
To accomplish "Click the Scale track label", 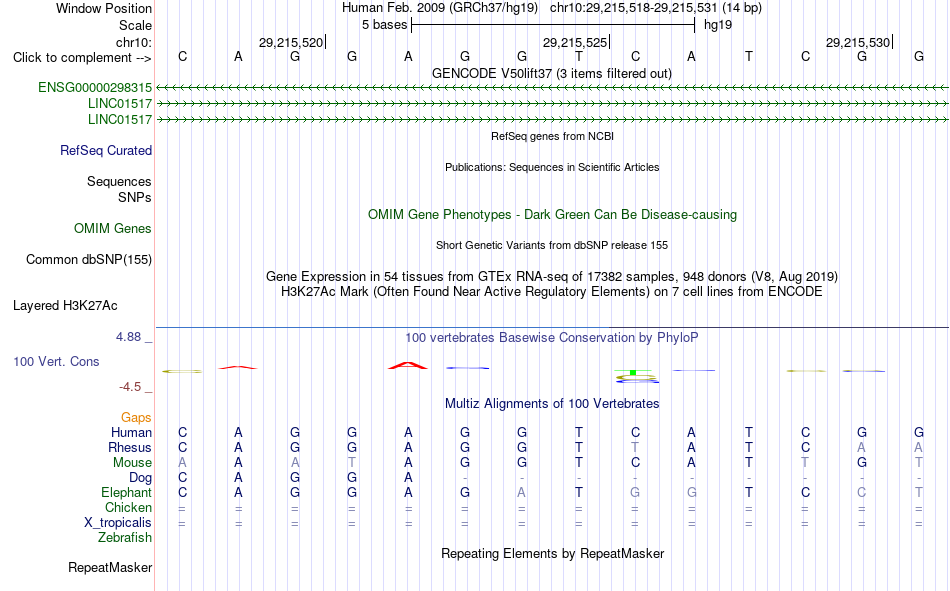I will coord(135,25).
